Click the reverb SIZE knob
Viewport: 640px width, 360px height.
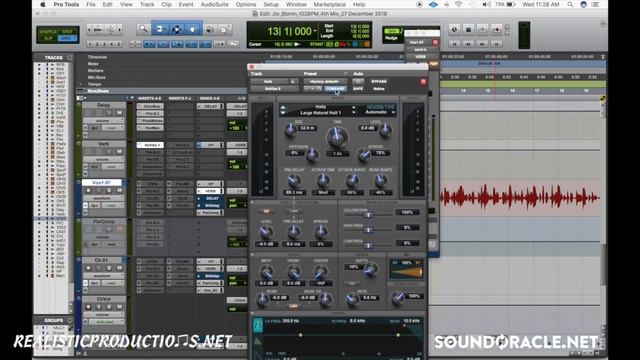pos(290,130)
